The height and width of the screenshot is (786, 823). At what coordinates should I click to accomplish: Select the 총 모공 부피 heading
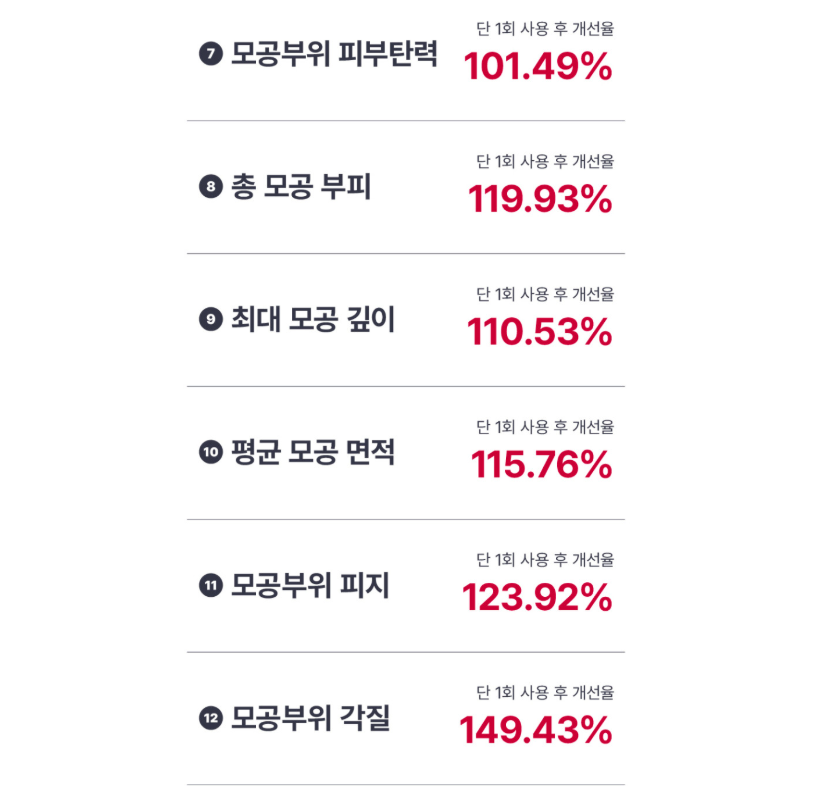[301, 187]
